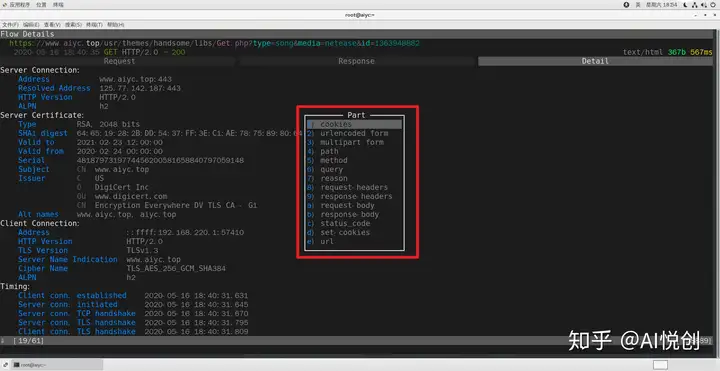
Task: Click the 'Flow Details' title text
Action: click(x=27, y=34)
